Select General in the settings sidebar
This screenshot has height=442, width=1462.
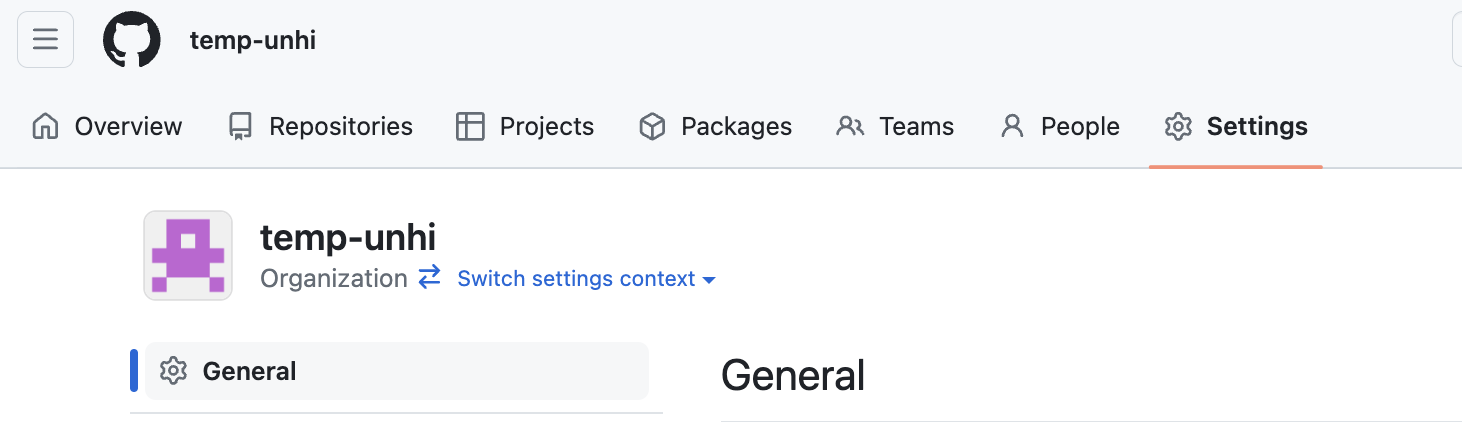(397, 371)
